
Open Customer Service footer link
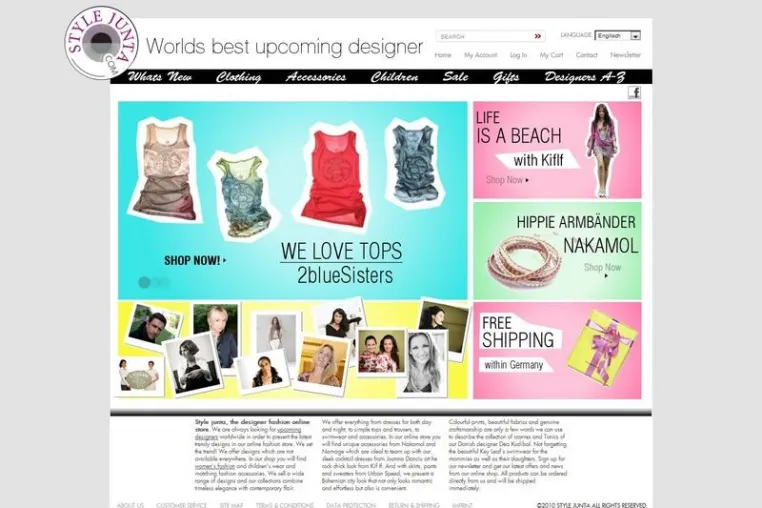(181, 505)
